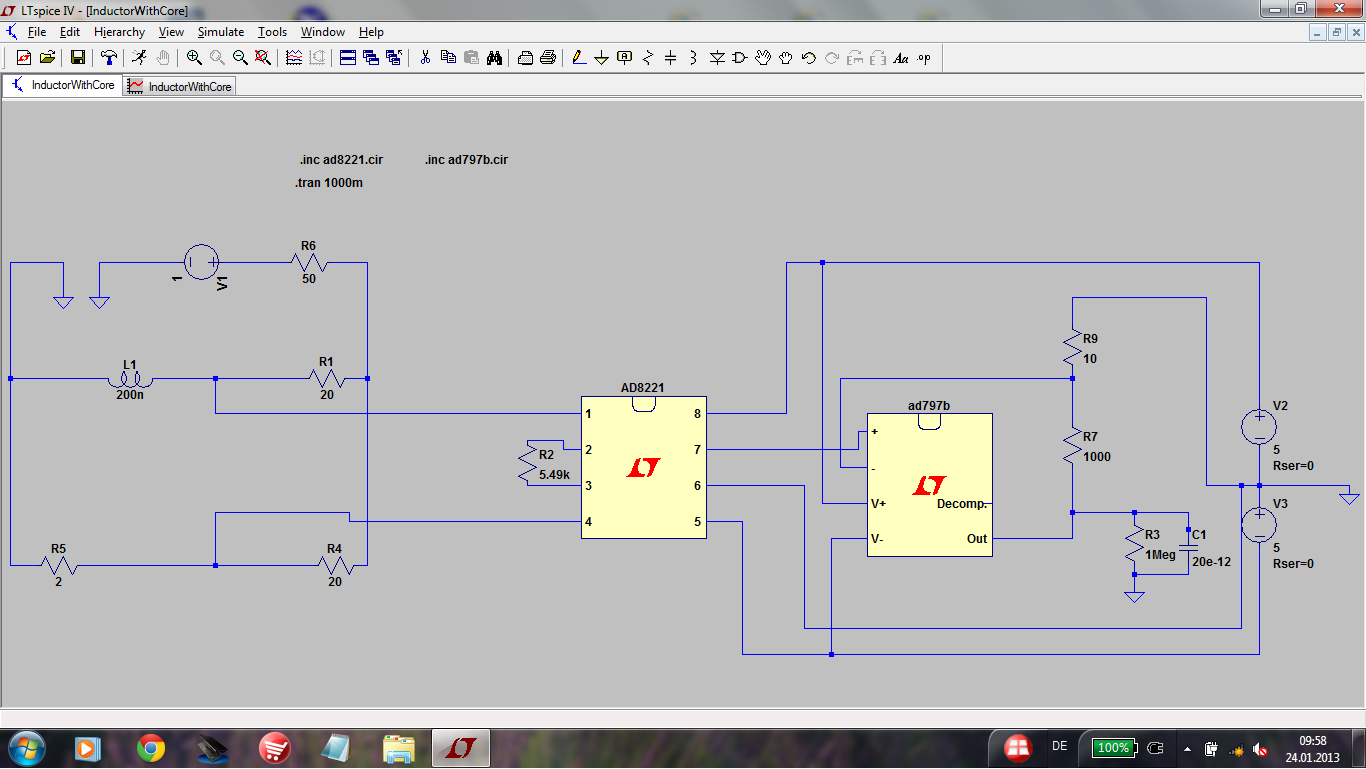Click the inductor L1 symbol
The height and width of the screenshot is (769, 1366).
coord(130,379)
